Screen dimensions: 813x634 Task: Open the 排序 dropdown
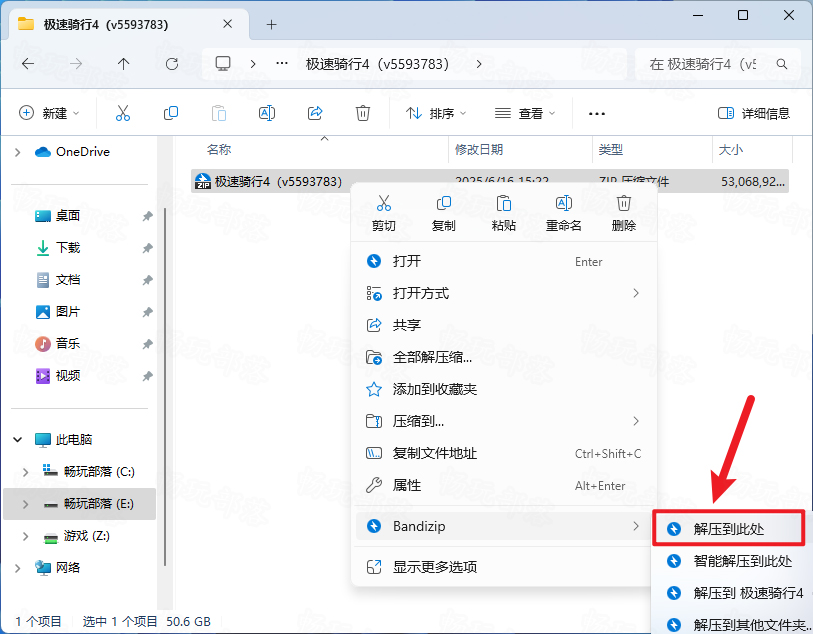tap(436, 113)
